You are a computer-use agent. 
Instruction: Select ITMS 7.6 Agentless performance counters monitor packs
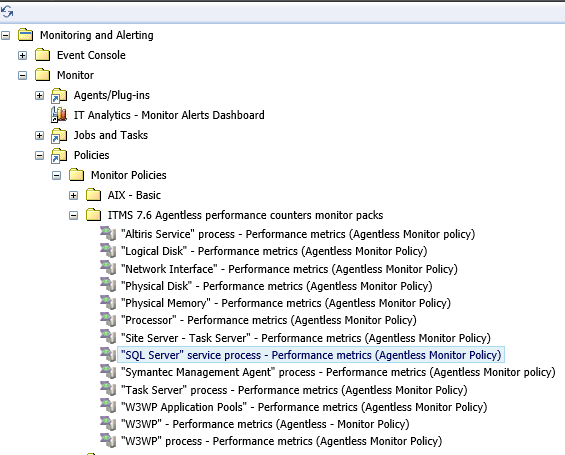click(245, 215)
